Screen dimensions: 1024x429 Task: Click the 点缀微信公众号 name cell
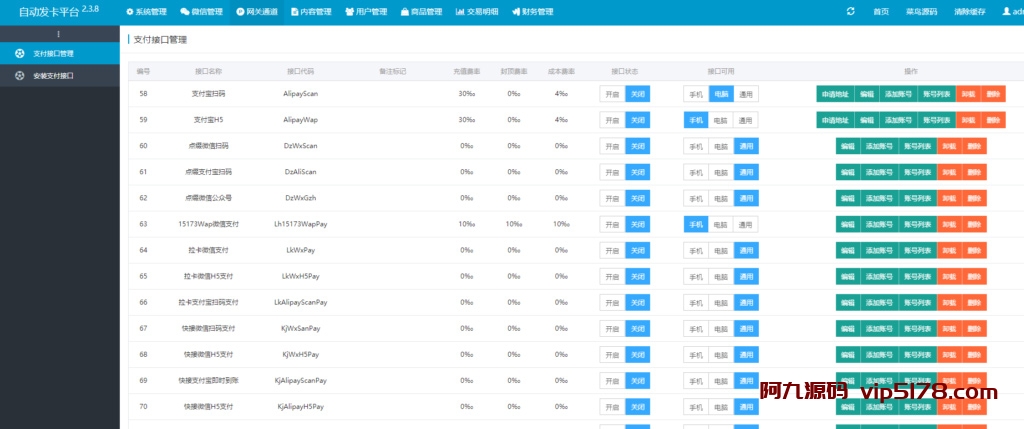click(x=209, y=199)
